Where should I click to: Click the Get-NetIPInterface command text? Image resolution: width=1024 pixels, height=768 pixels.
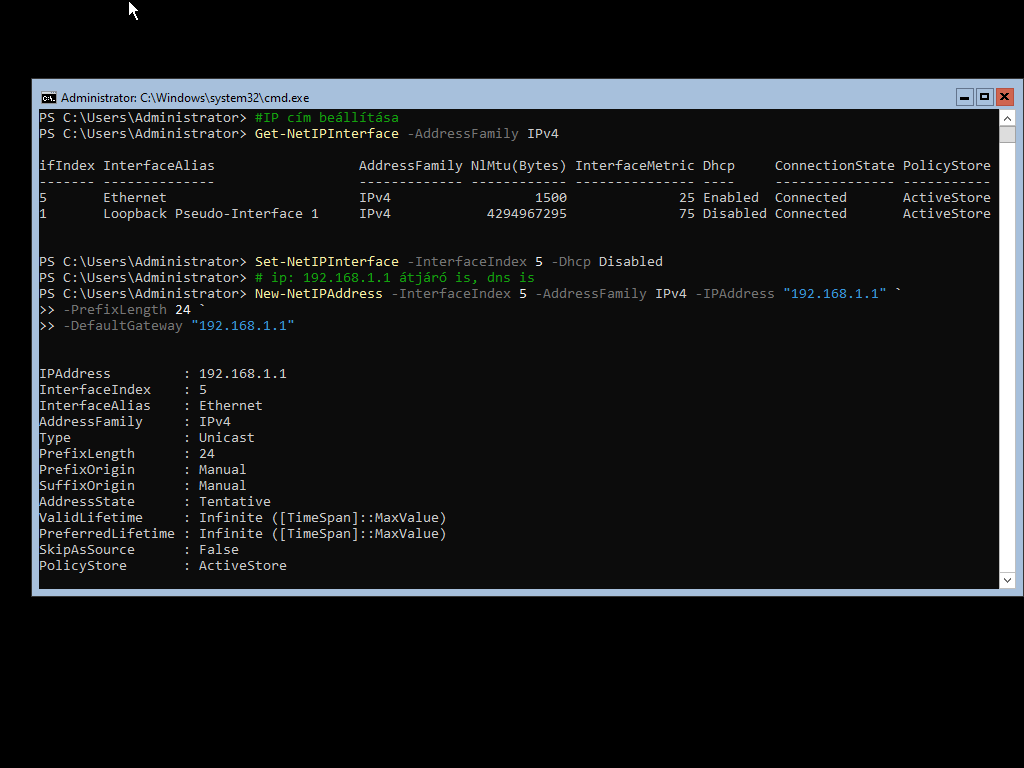(x=326, y=134)
